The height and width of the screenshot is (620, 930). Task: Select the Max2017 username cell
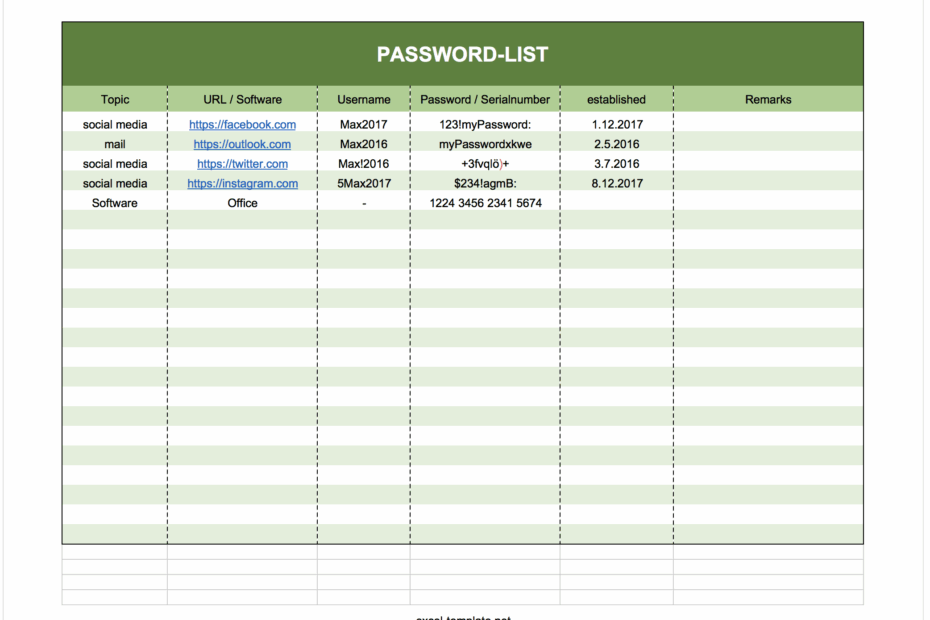click(363, 124)
